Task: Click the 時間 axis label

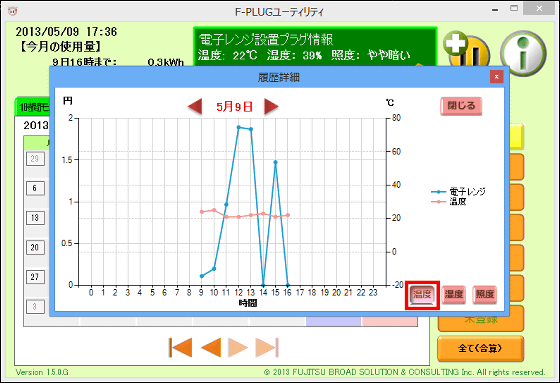Action: [x=248, y=304]
